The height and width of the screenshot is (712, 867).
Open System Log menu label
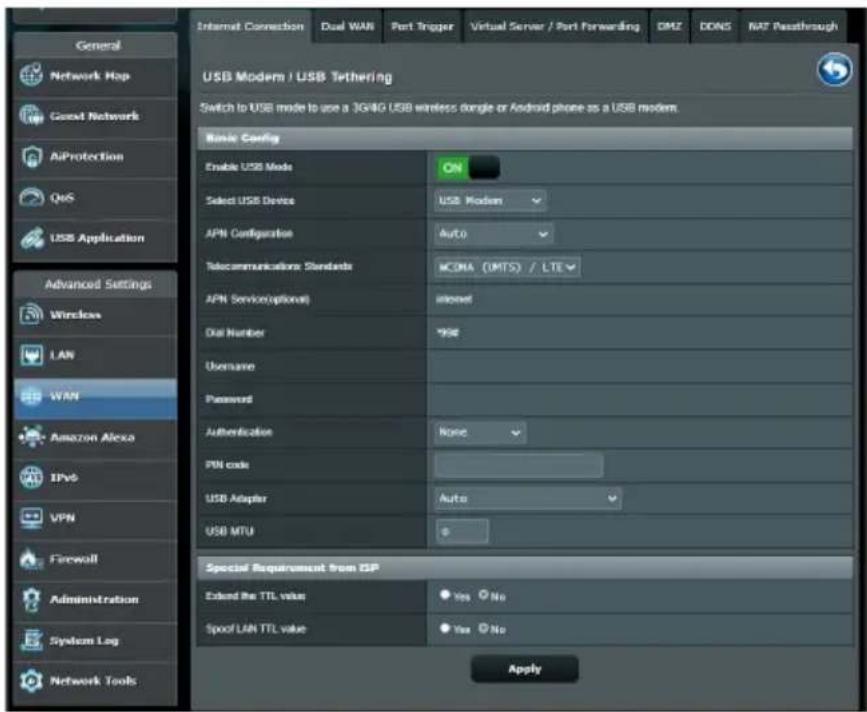tap(84, 641)
